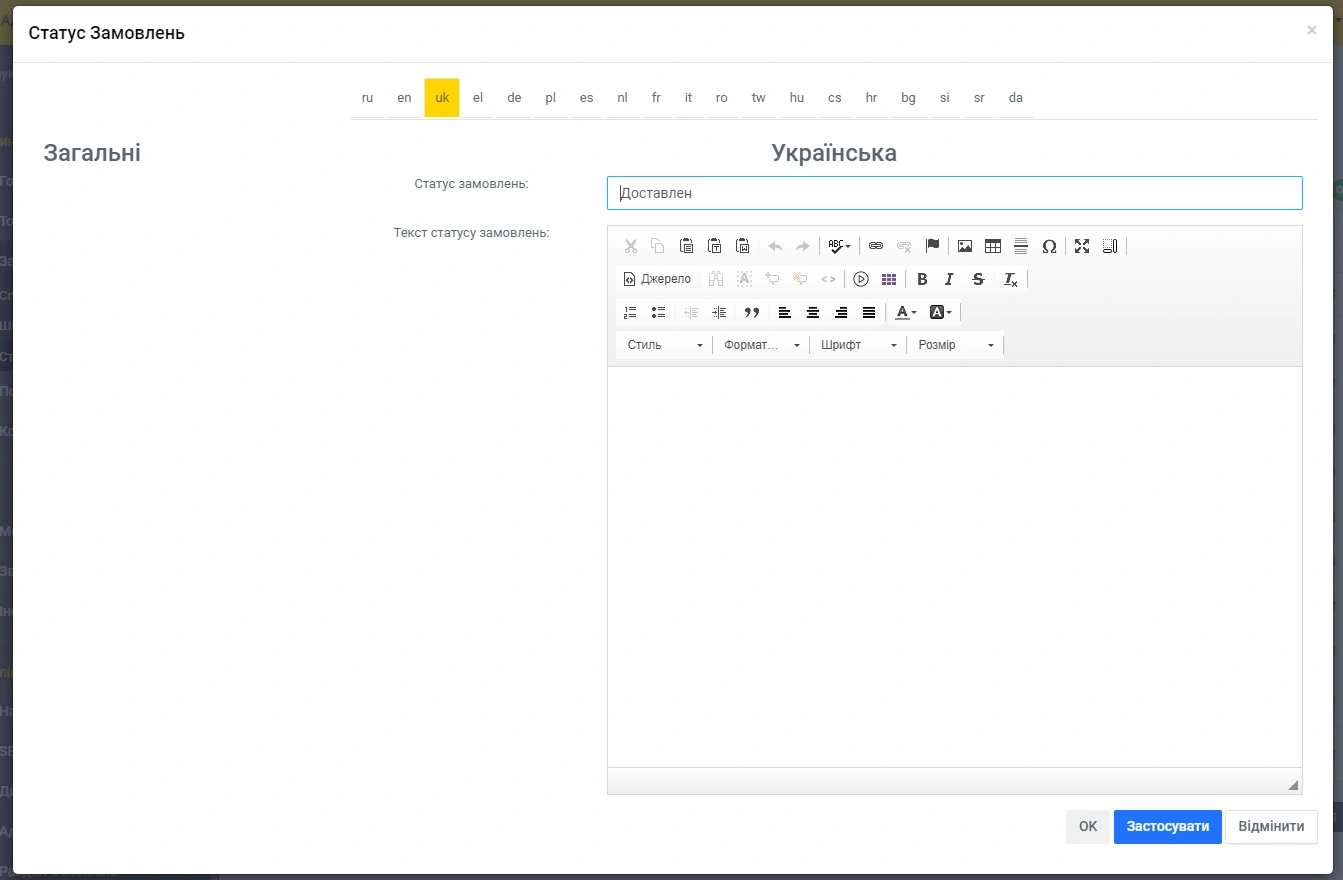Insert an anchor with the flag icon

(x=932, y=246)
